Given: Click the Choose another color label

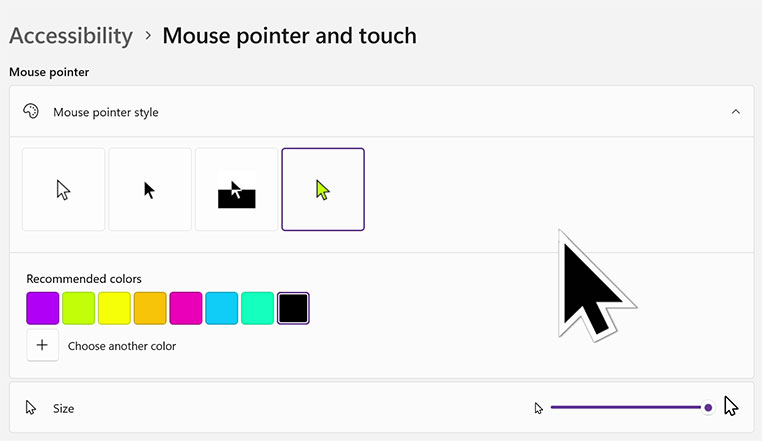Looking at the screenshot, I should (x=122, y=346).
